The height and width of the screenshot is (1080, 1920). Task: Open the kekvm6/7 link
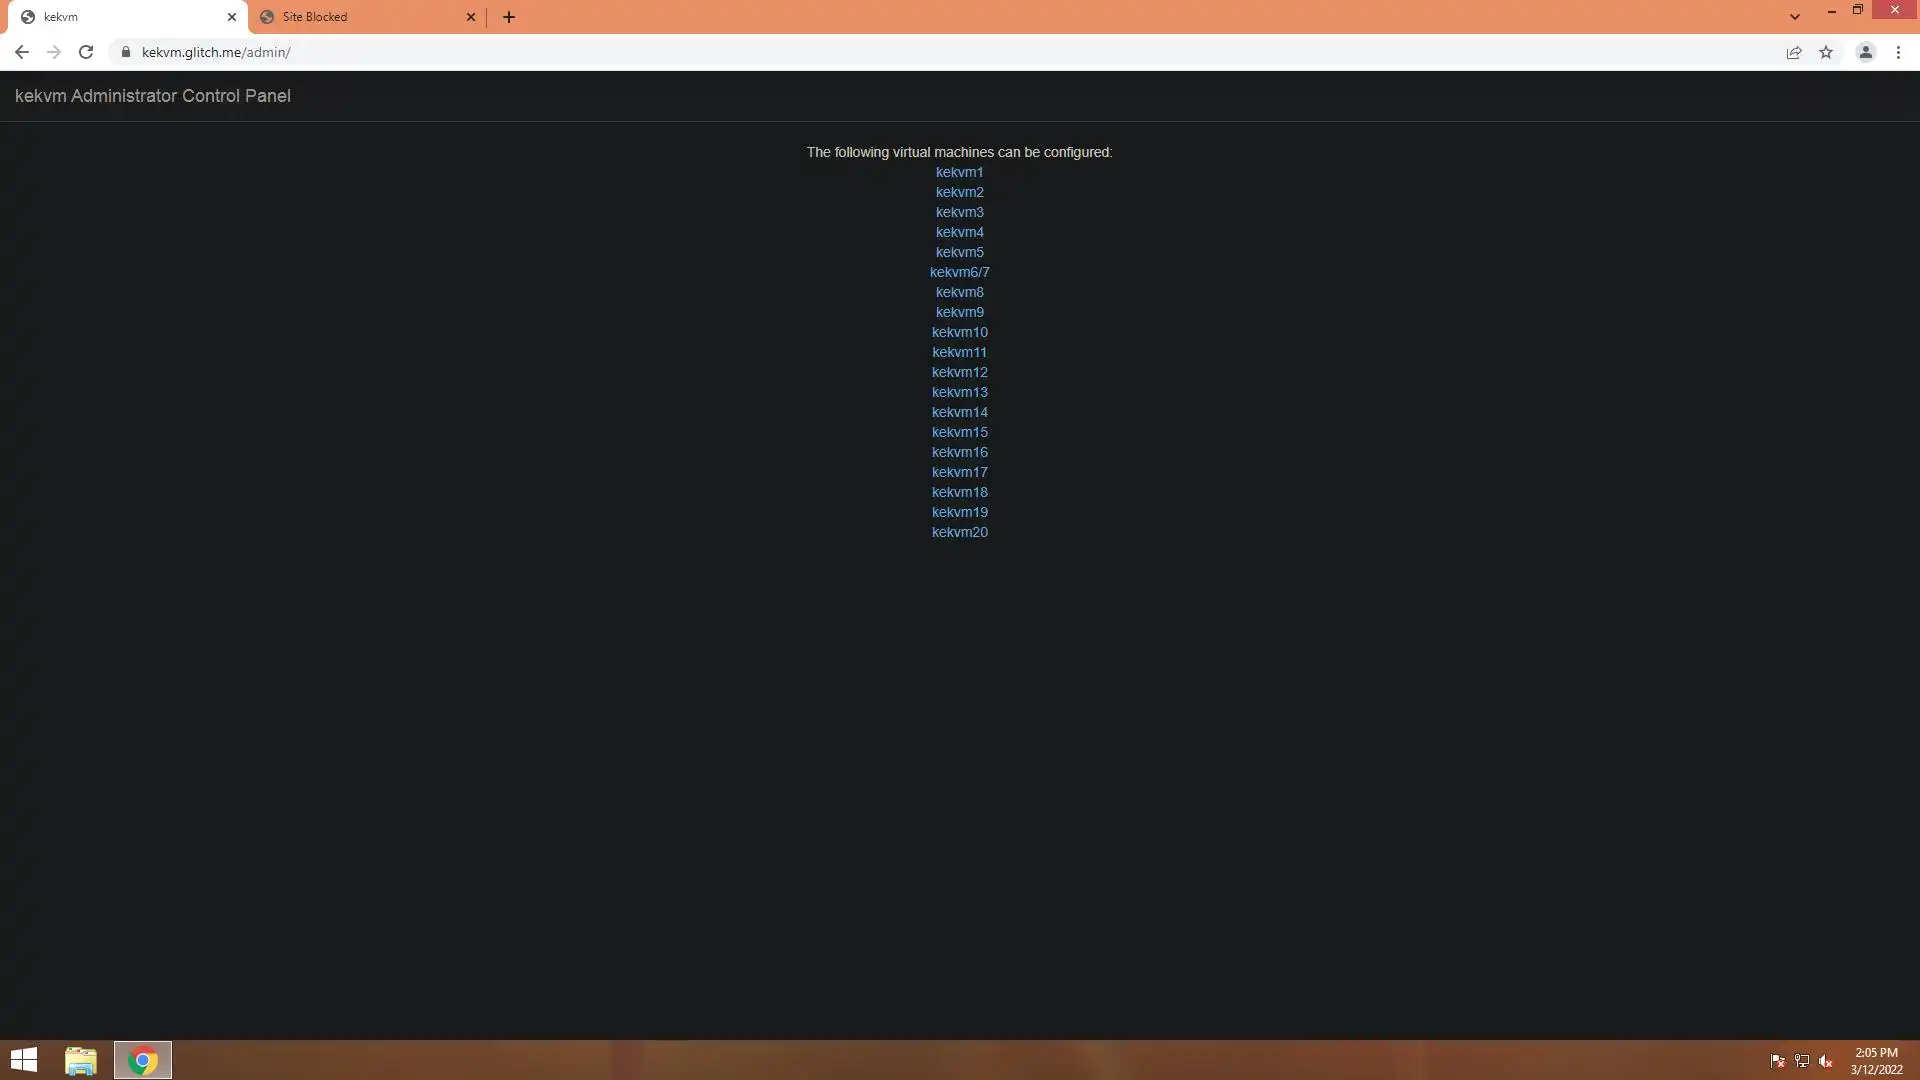[959, 272]
